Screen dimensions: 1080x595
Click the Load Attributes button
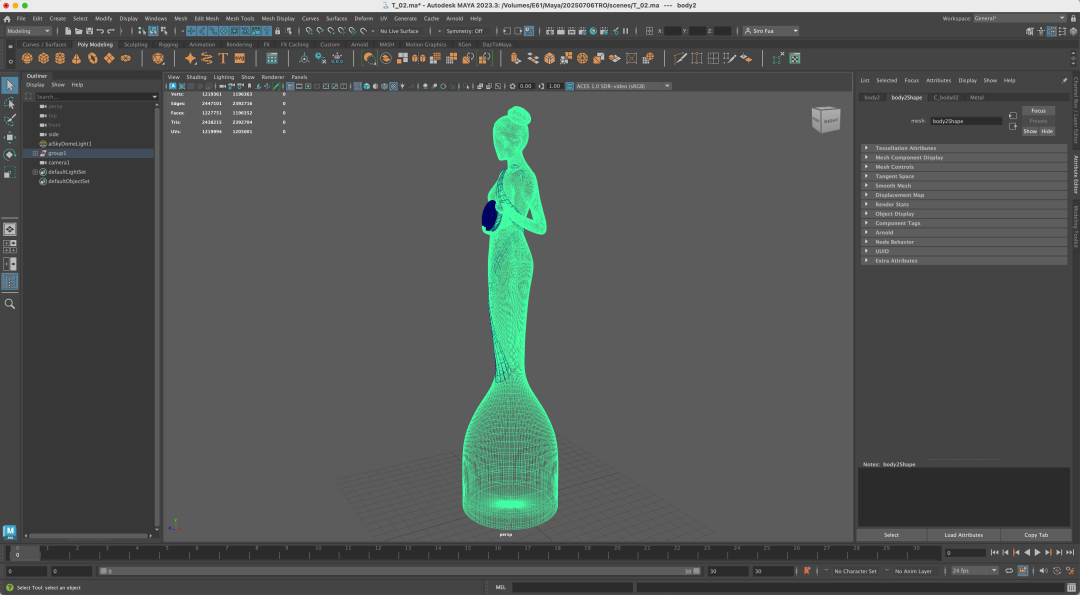963,535
